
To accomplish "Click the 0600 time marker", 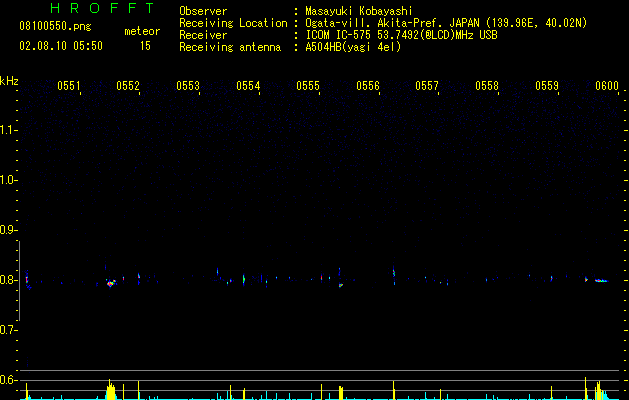I will [x=607, y=86].
